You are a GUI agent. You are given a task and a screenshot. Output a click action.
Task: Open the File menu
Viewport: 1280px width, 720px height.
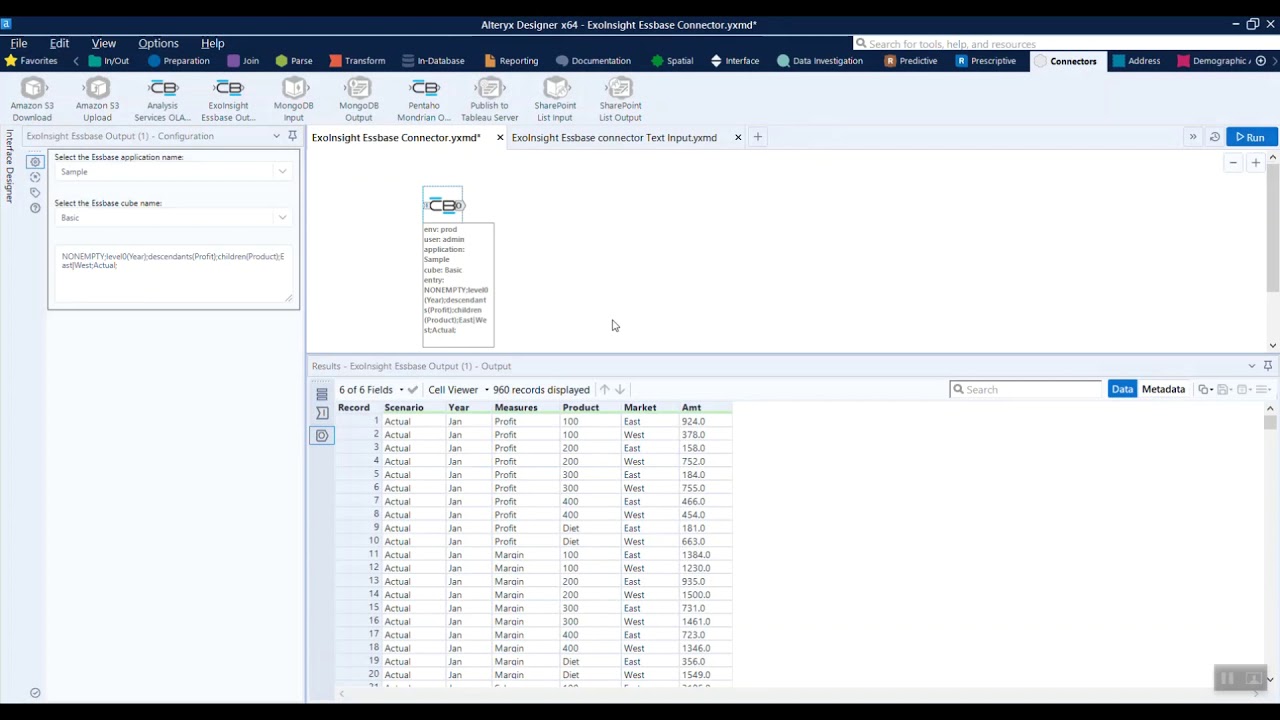[19, 43]
